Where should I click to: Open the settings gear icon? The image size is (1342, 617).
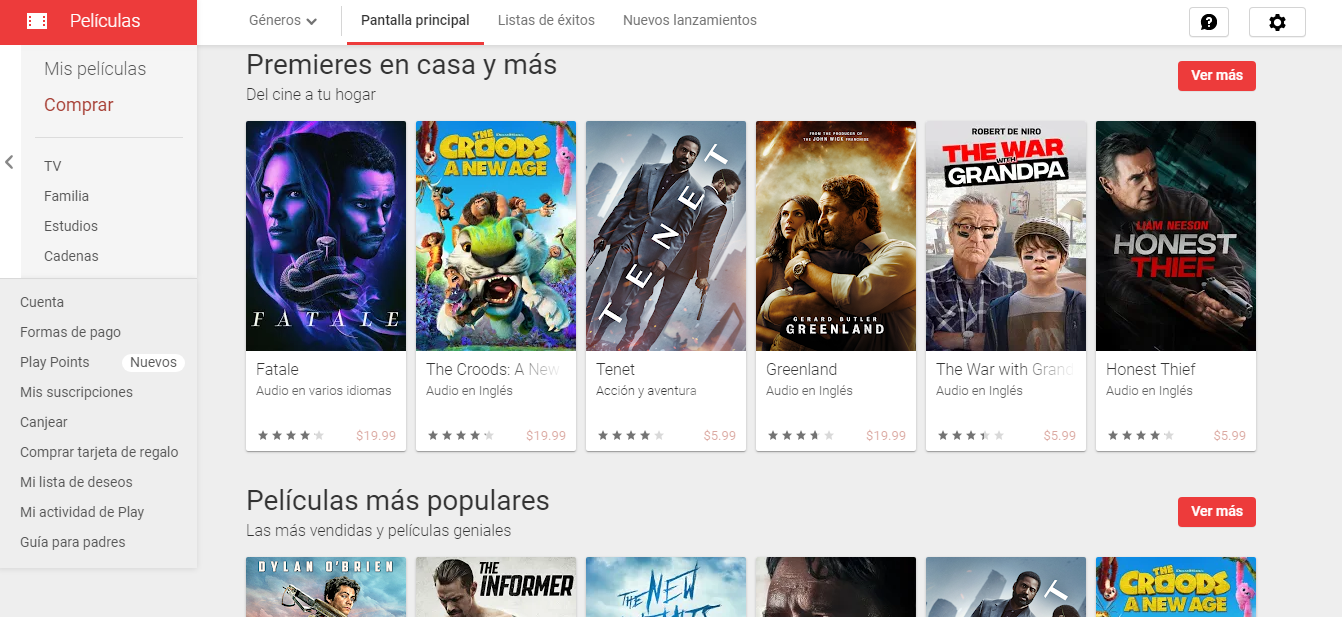[1277, 22]
